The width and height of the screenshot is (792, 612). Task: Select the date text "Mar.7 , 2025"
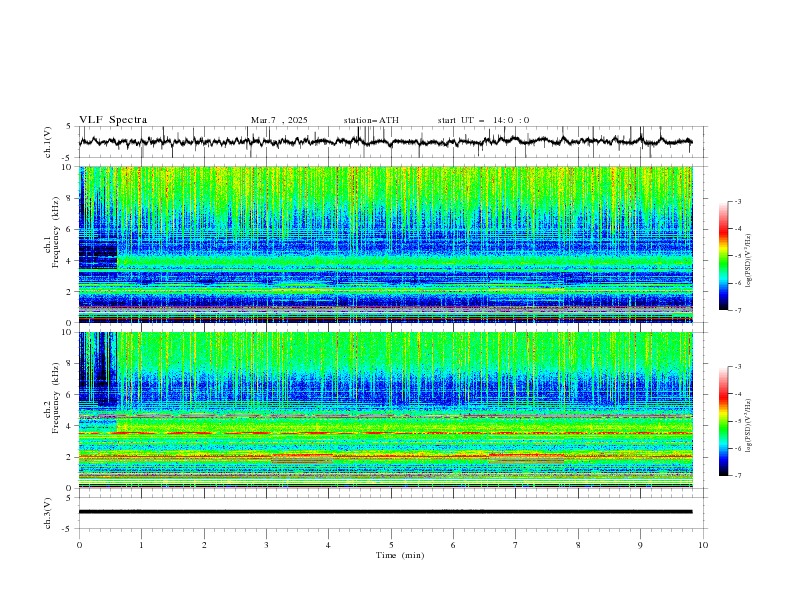point(279,120)
